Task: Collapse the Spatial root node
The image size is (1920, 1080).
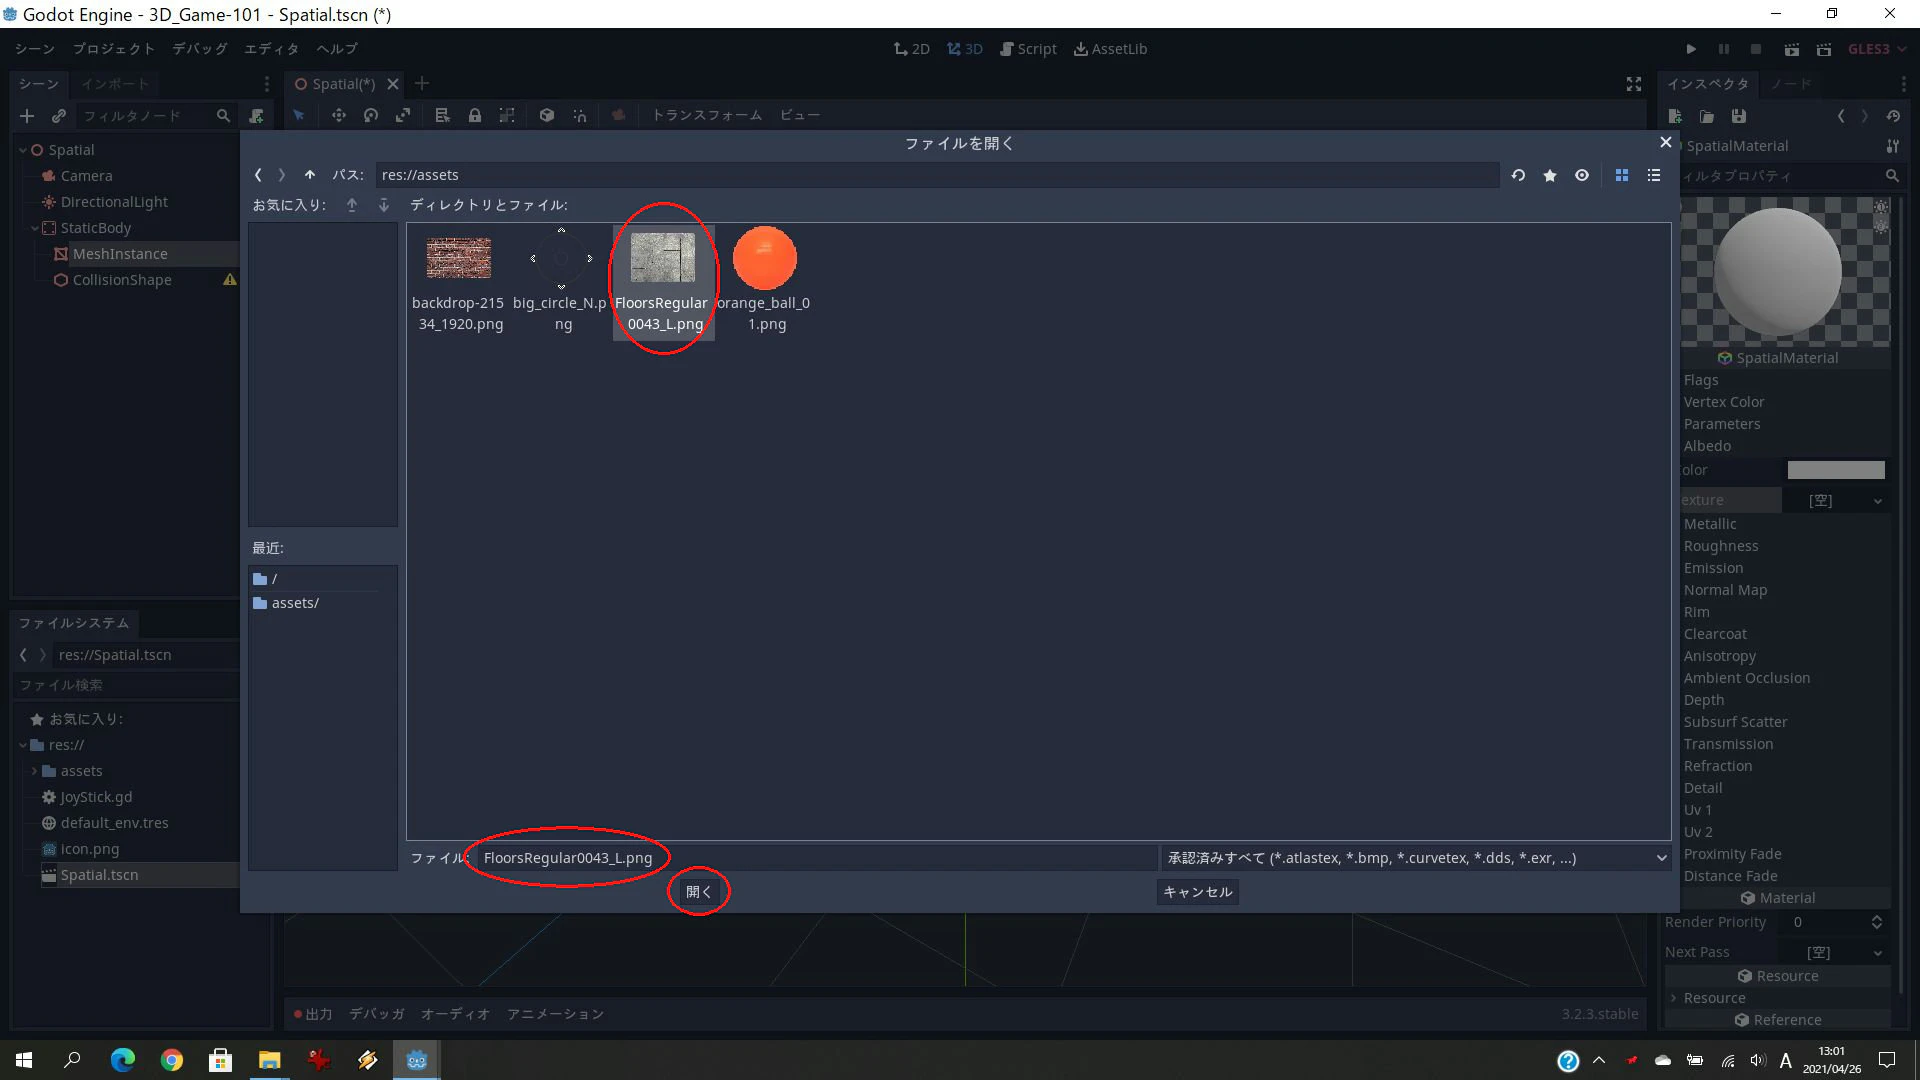Action: 23,150
